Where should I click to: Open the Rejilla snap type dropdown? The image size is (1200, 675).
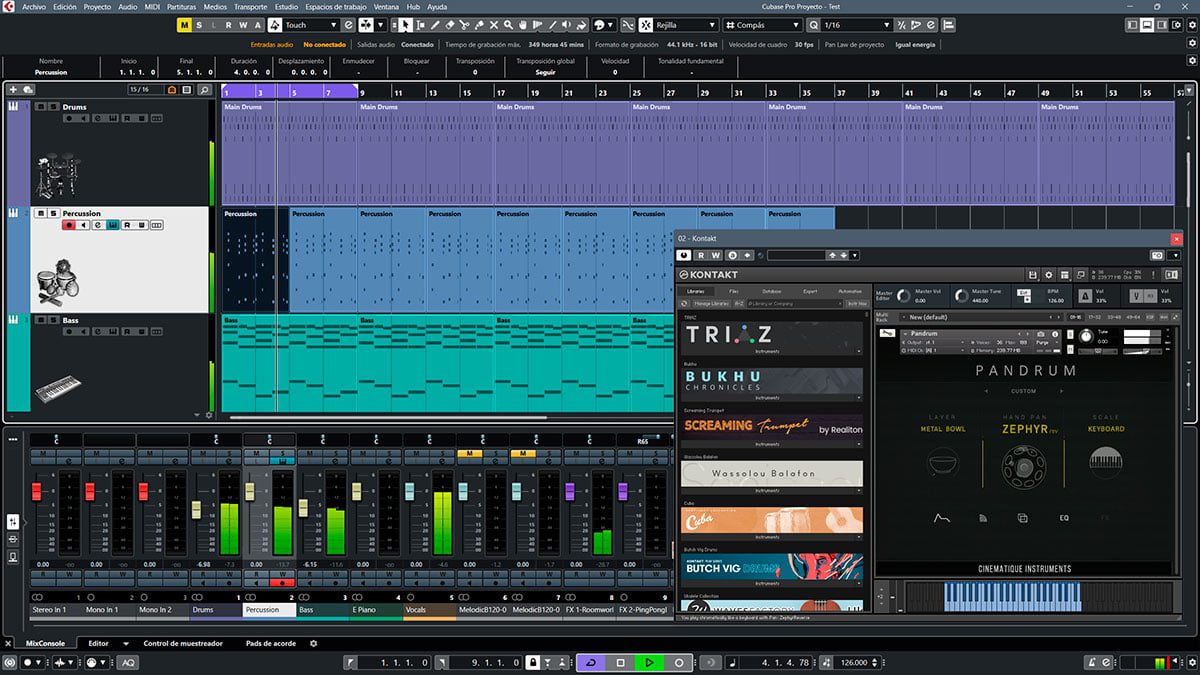point(685,25)
